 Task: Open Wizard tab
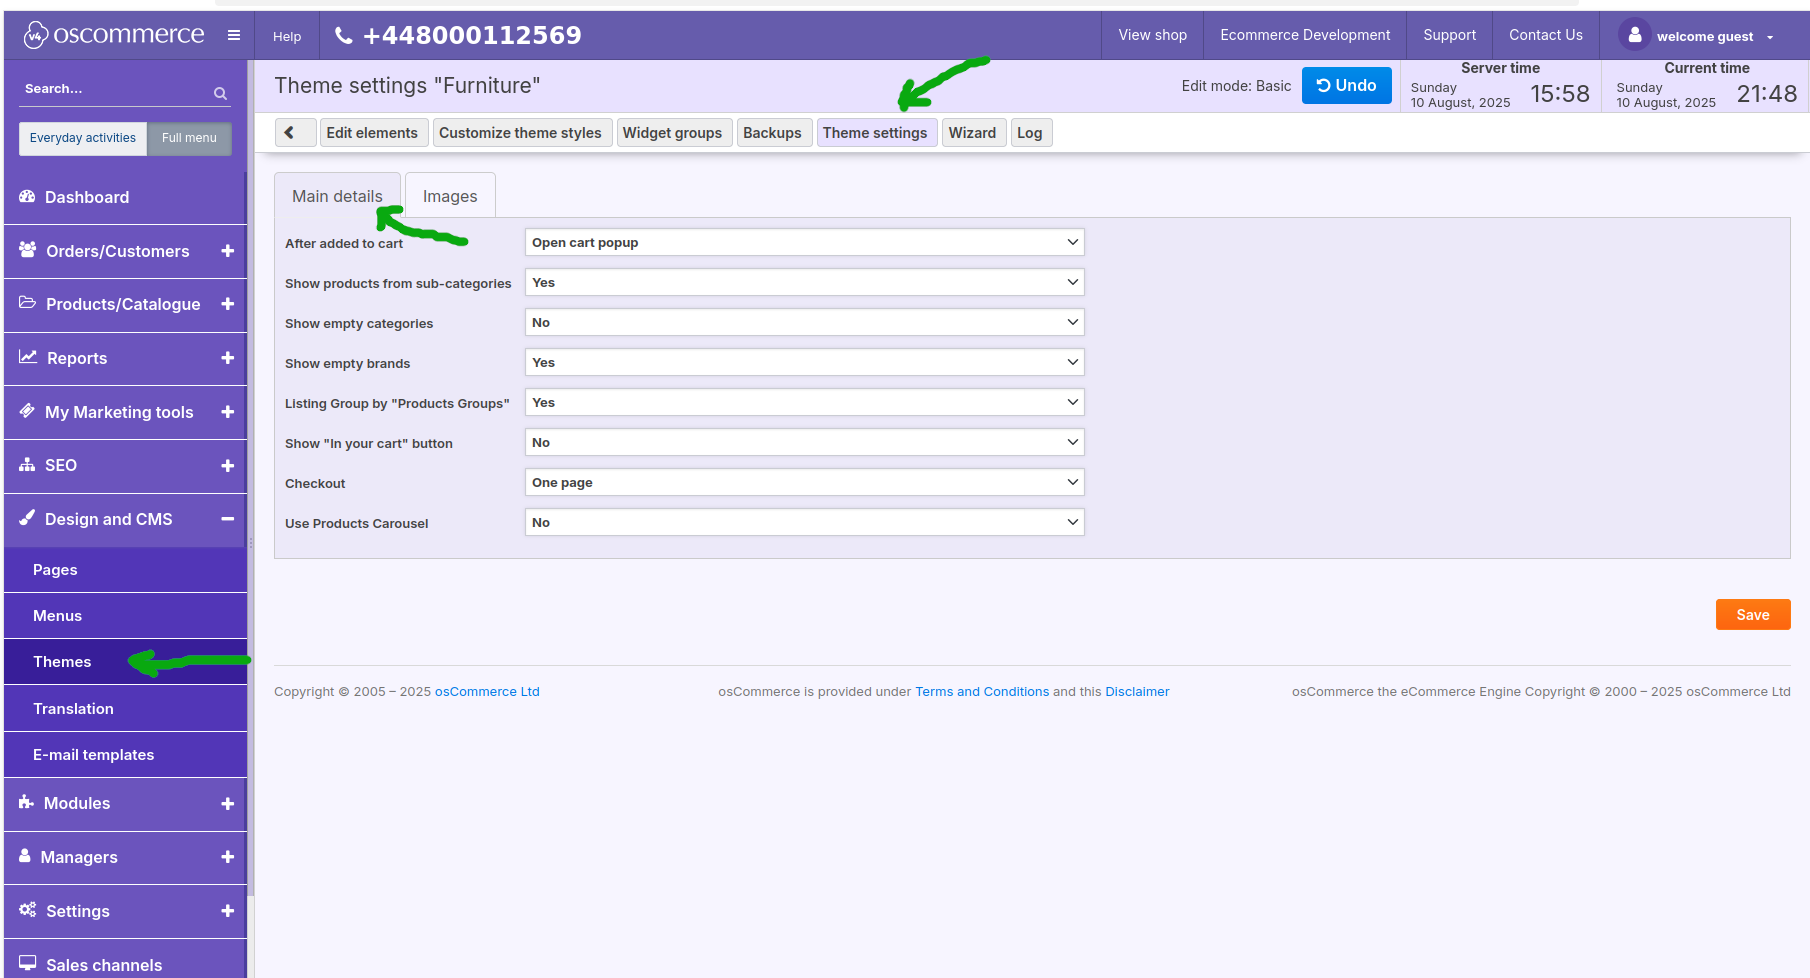[972, 133]
